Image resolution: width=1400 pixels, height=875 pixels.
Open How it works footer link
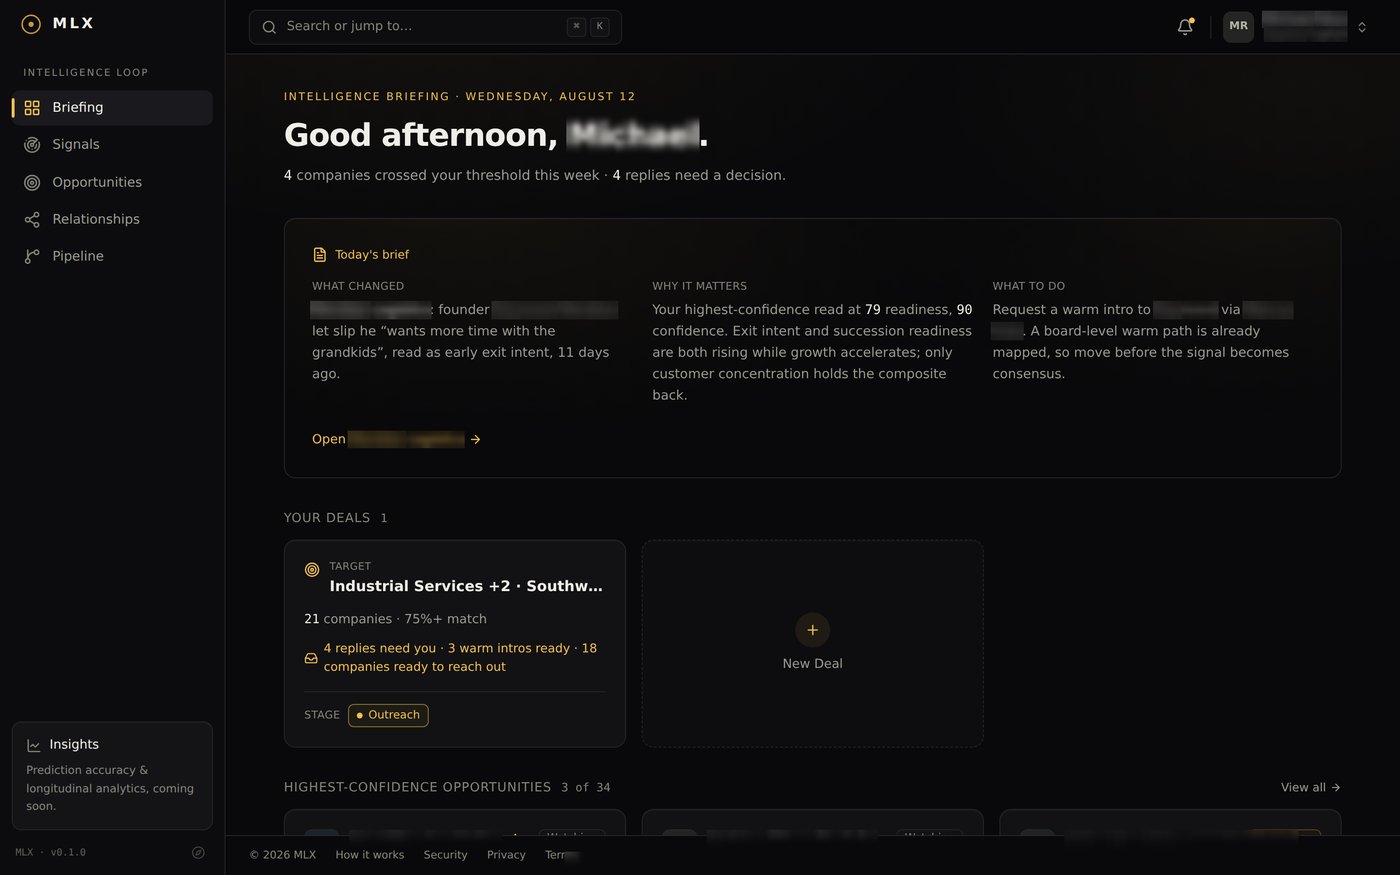(370, 855)
